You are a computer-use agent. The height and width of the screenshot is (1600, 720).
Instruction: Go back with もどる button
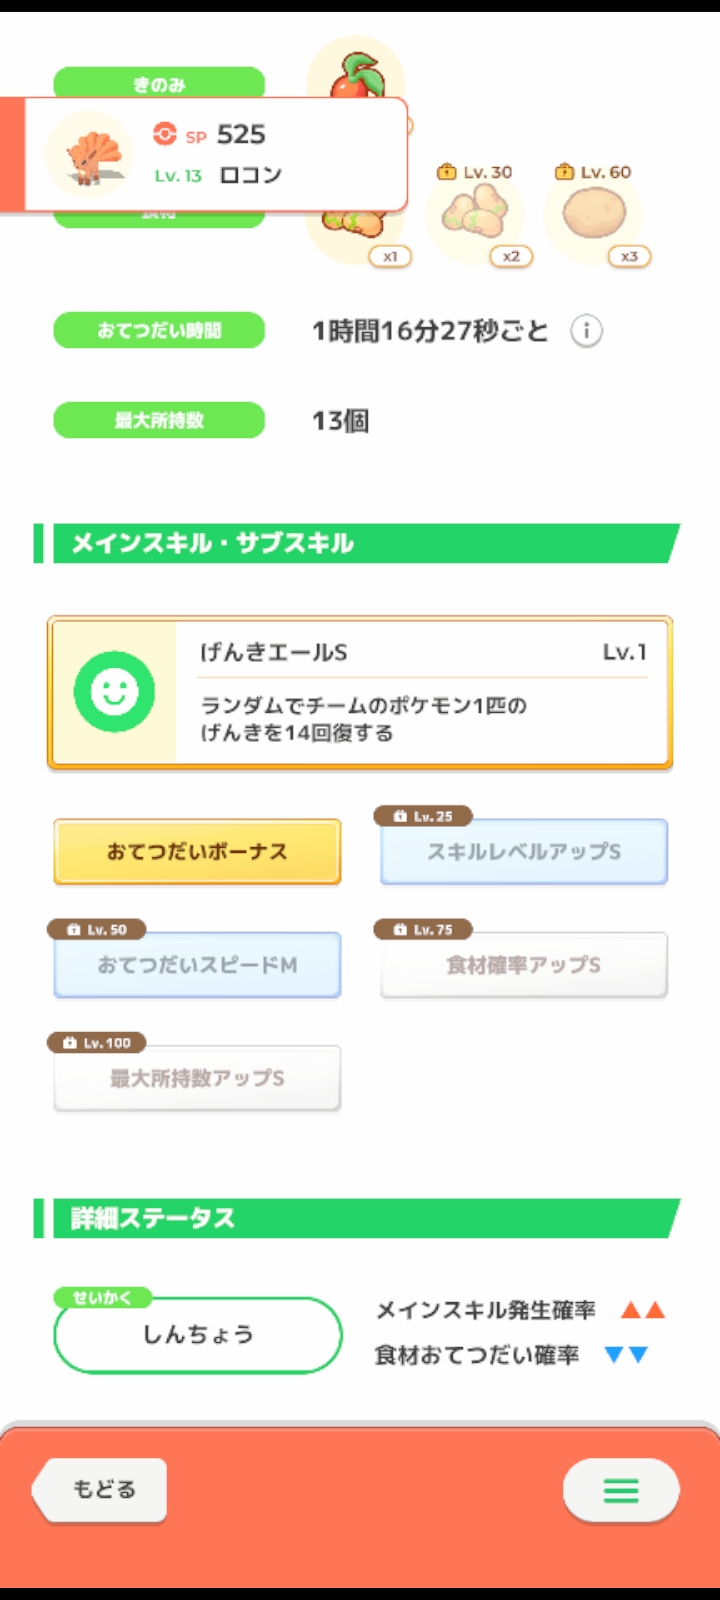[99, 1490]
